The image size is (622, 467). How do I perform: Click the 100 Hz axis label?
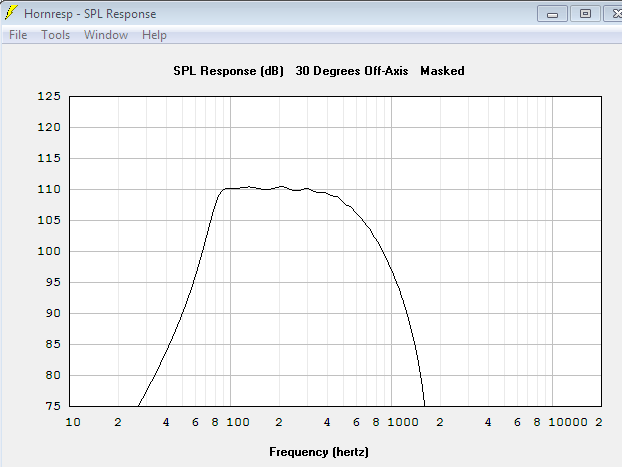tap(238, 422)
